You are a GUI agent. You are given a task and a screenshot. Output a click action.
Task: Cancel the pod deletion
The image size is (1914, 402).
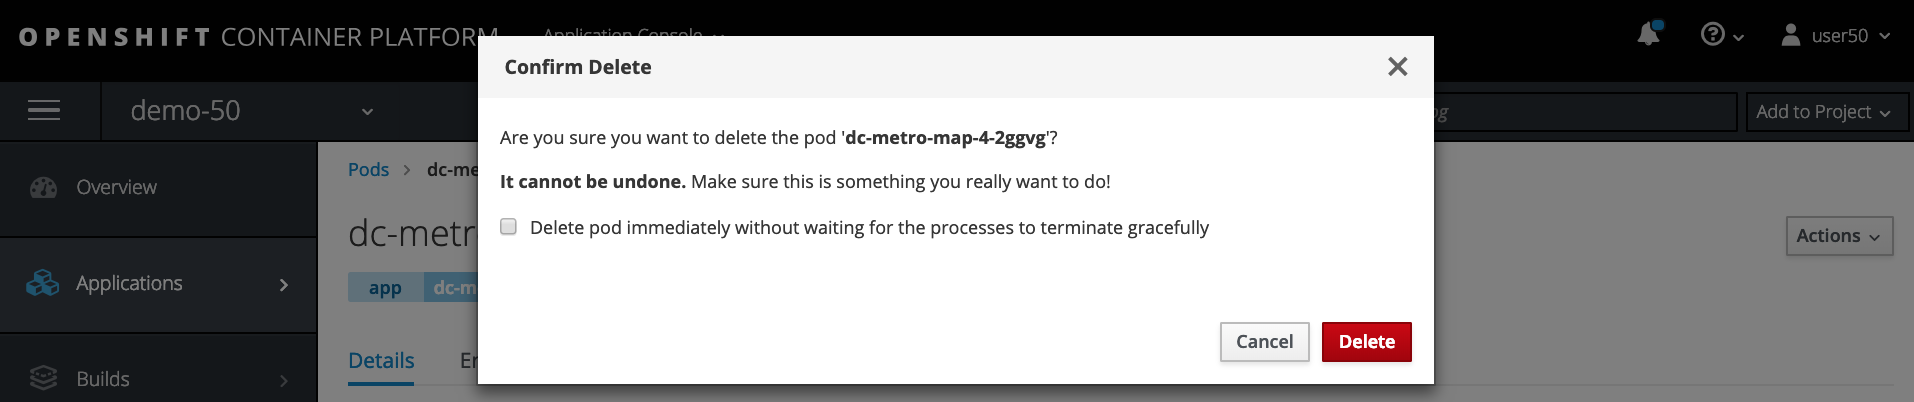tap(1264, 342)
